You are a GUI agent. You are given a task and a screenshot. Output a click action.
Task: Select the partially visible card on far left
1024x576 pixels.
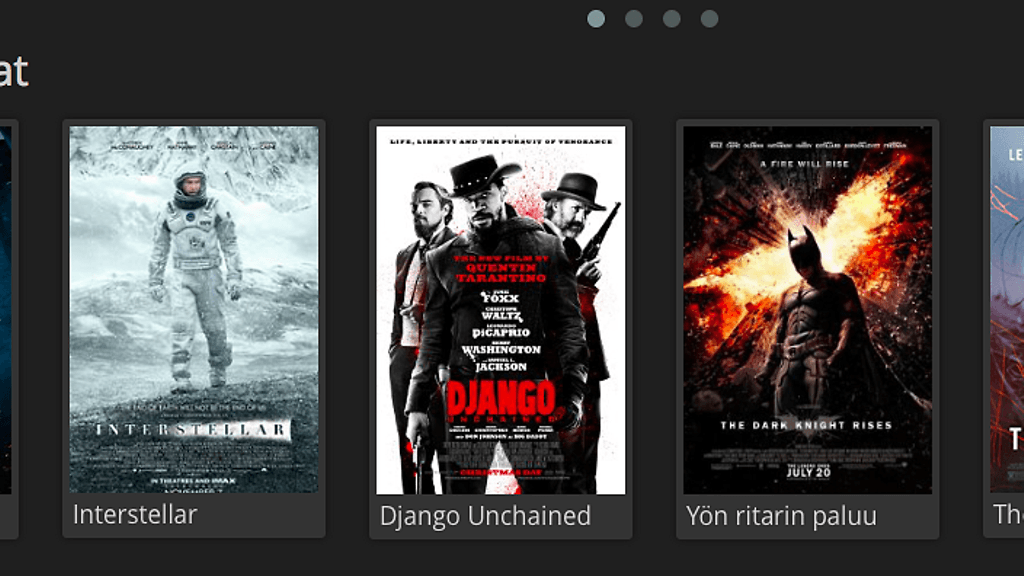8,328
